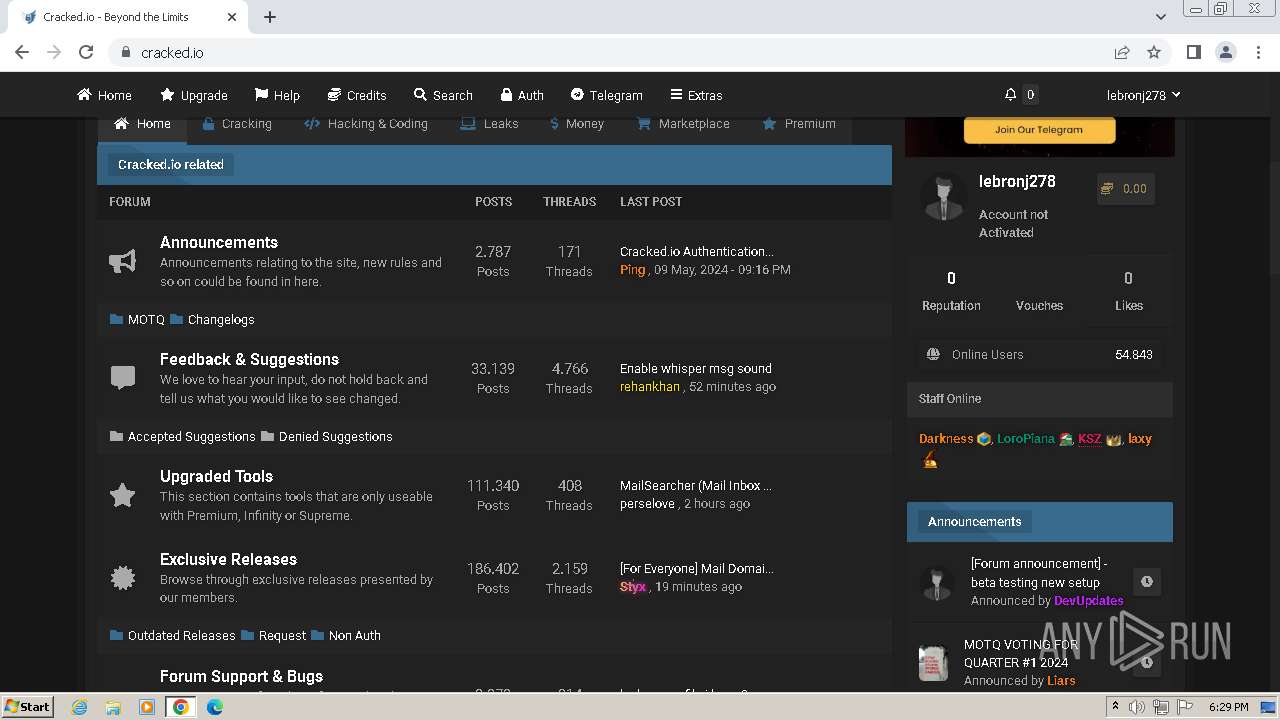
Task: Switch to the Marketplace tab
Action: (683, 124)
